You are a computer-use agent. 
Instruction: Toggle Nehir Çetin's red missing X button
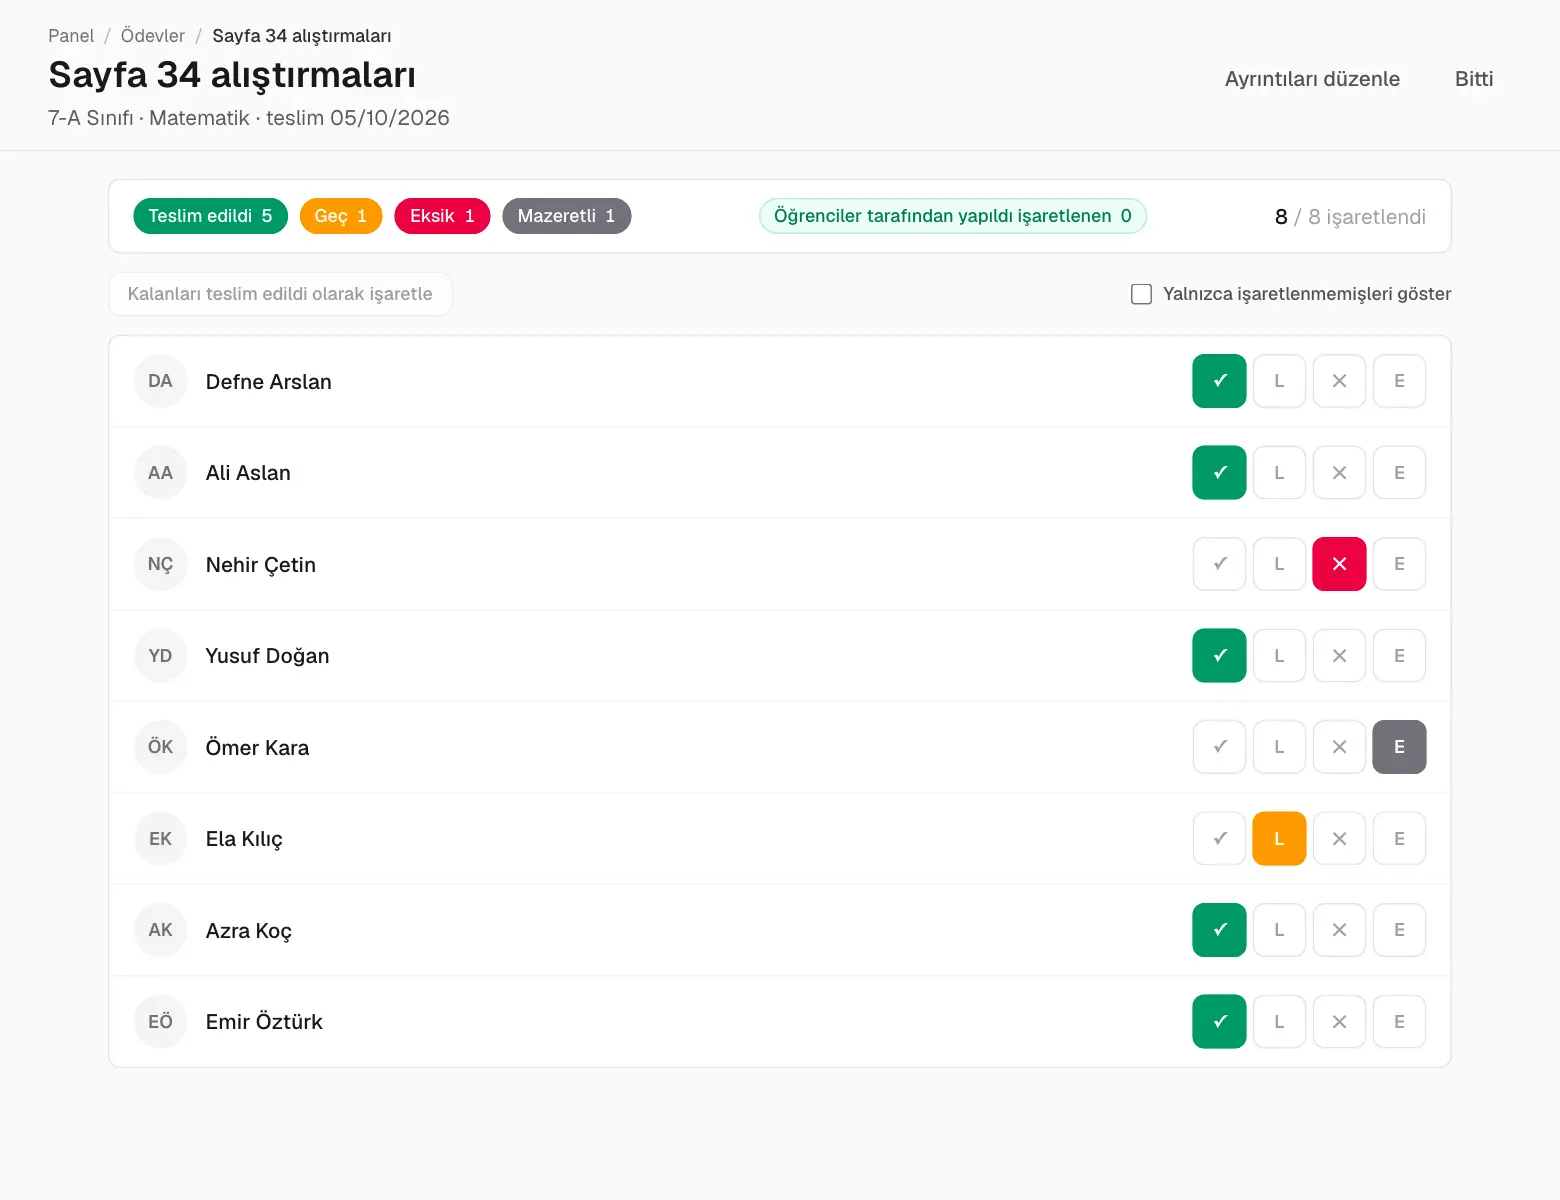pyautogui.click(x=1339, y=564)
